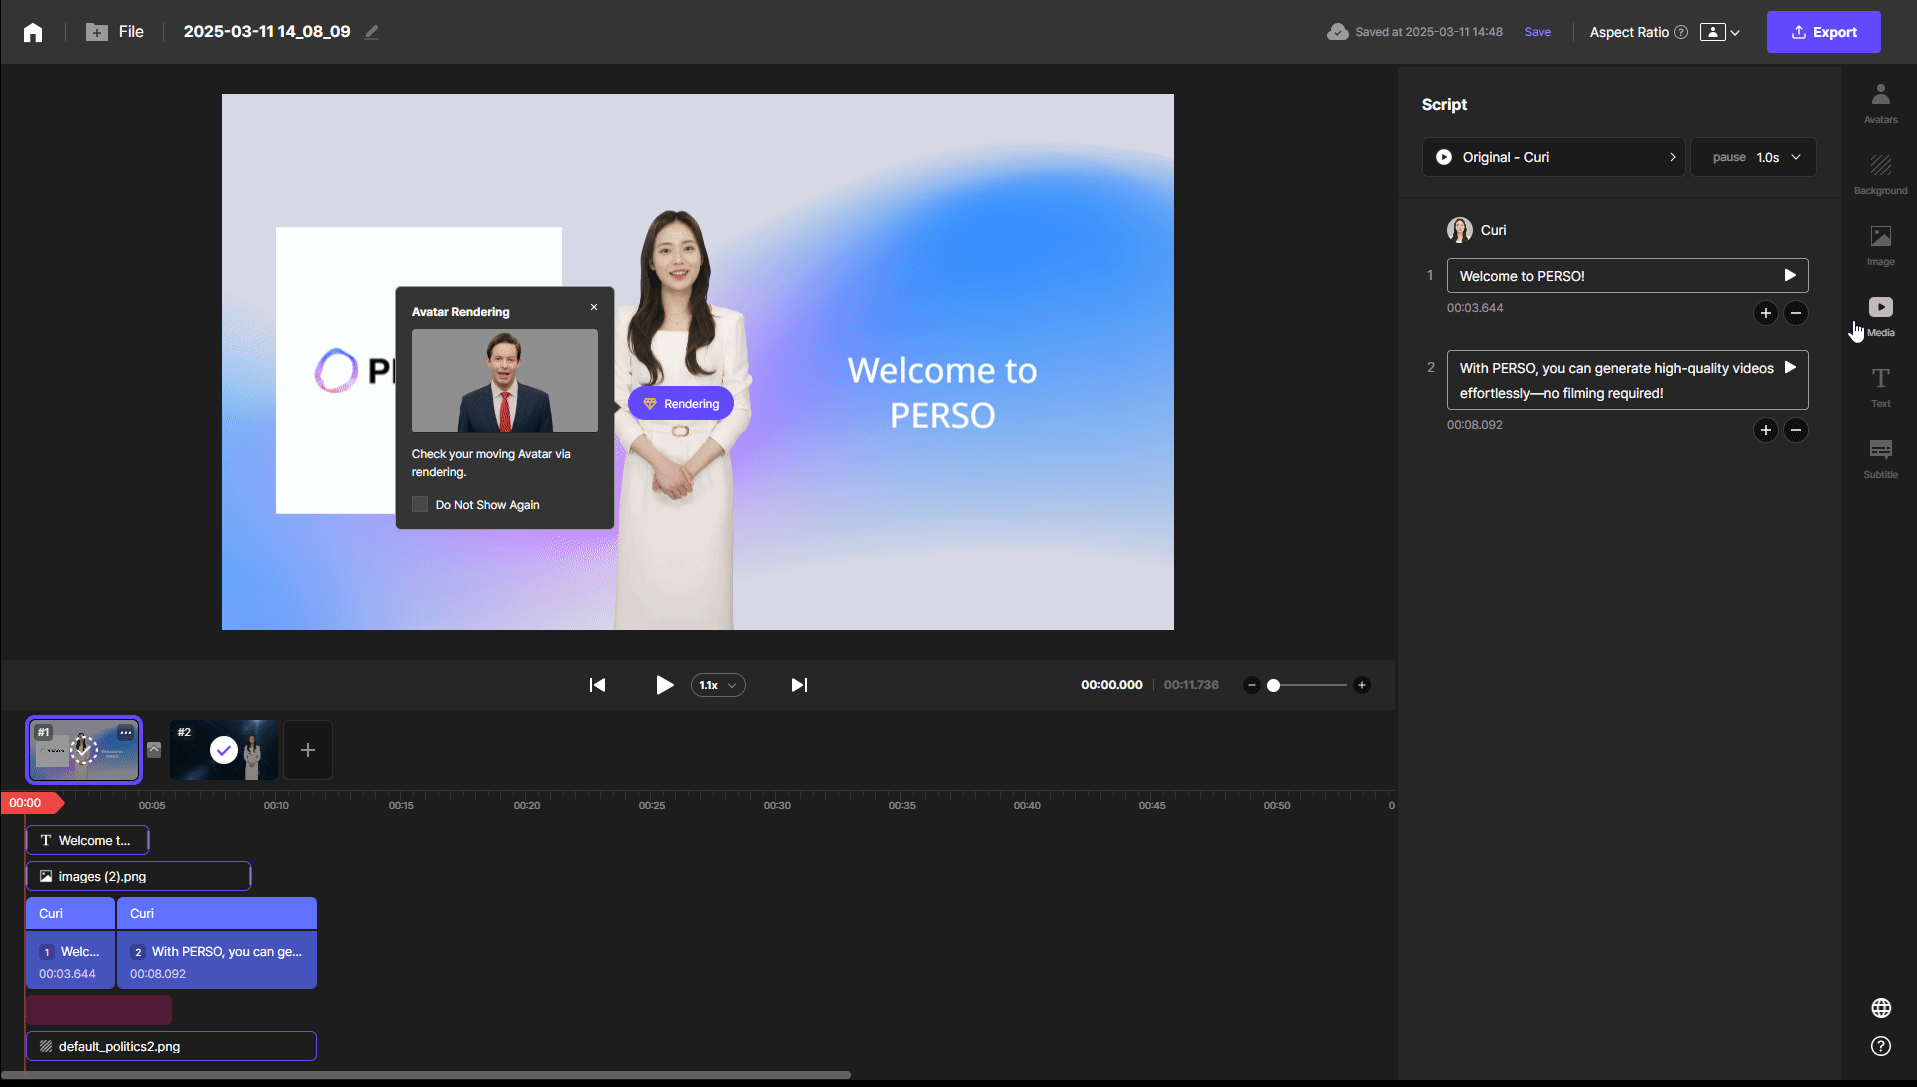Click the horizontal timeline scrollbar
Viewport: 1917px width, 1087px height.
426,1075
